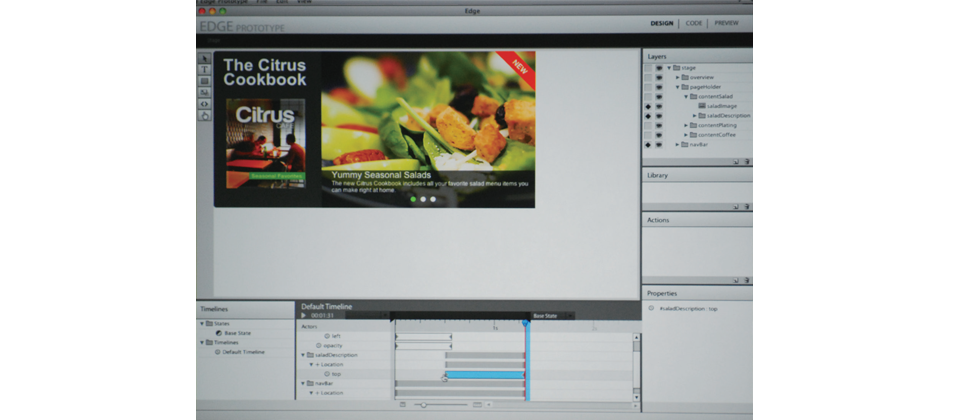Click the trash icon in Library panel
Screen dimensions: 960x420
747,207
